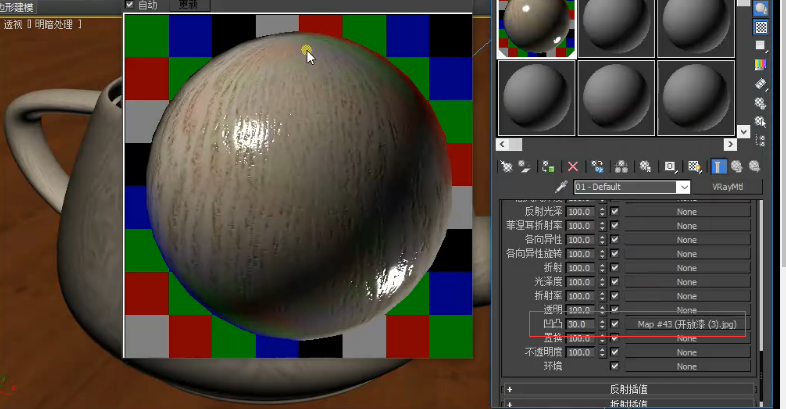Click horizontal scrollbar thumb under sample slots
Screen dimensions: 786x409
(515, 145)
